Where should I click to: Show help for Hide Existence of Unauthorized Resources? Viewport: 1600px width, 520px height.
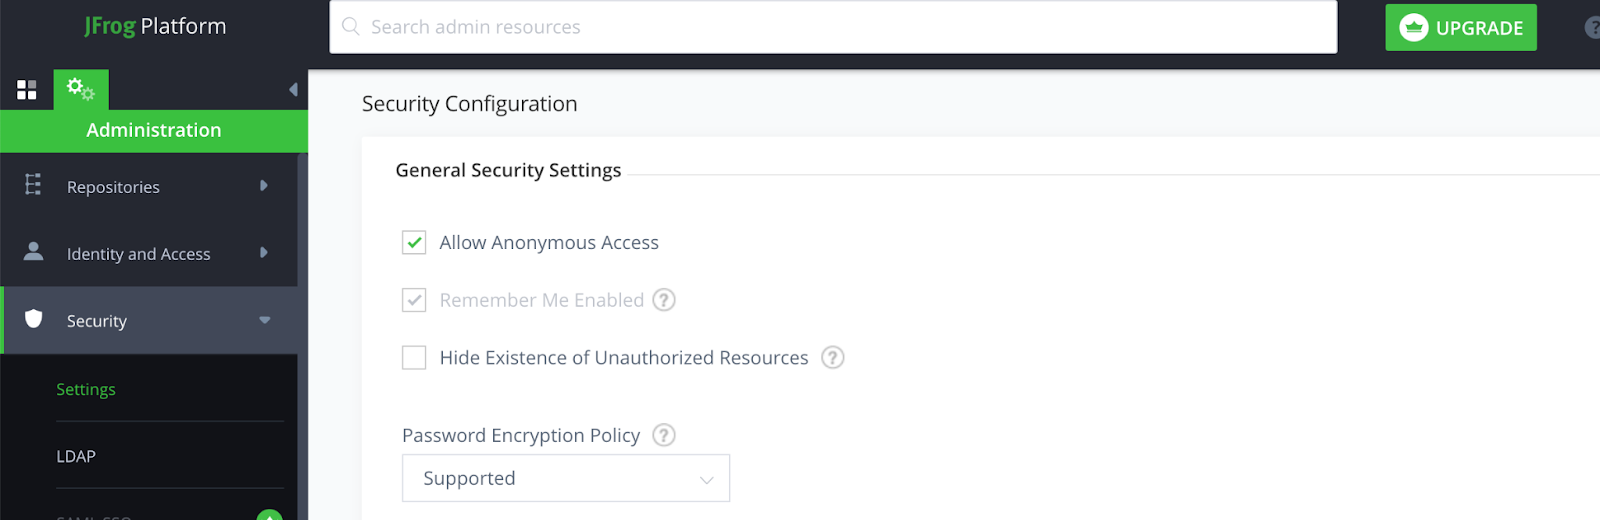(832, 357)
